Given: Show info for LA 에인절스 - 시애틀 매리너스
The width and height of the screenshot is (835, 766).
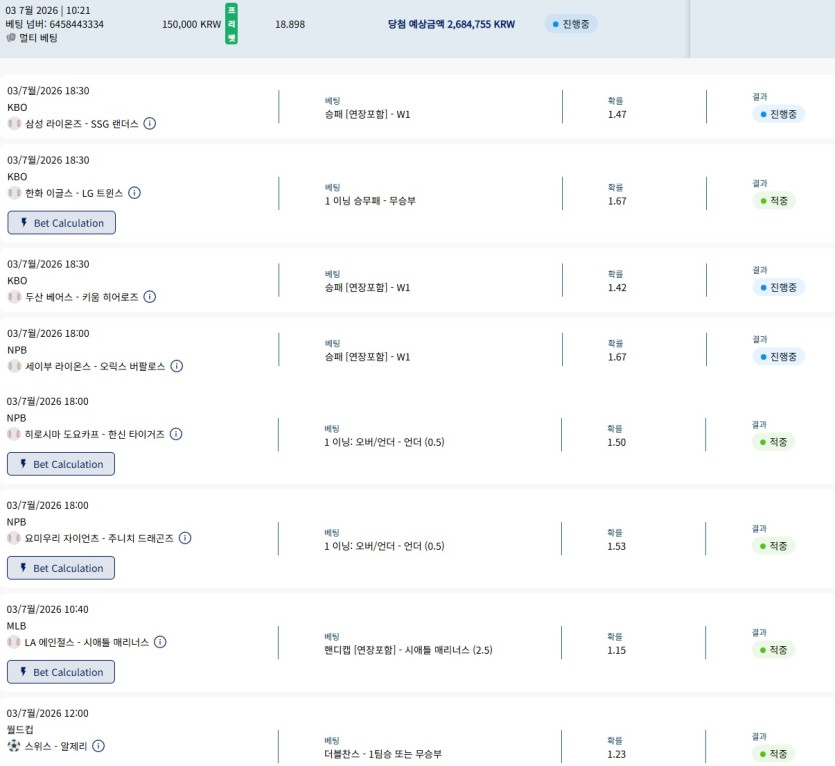Looking at the screenshot, I should pos(160,642).
